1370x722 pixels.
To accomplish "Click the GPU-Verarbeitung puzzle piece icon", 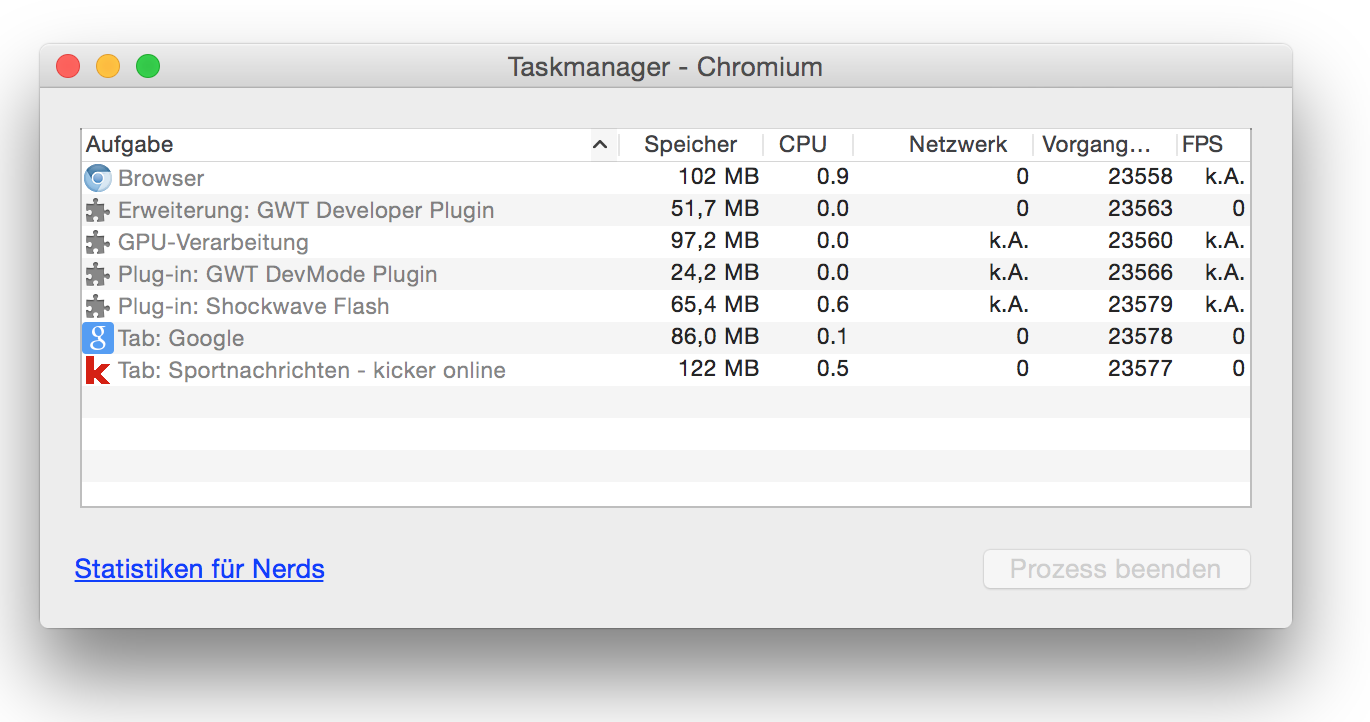I will tap(98, 242).
